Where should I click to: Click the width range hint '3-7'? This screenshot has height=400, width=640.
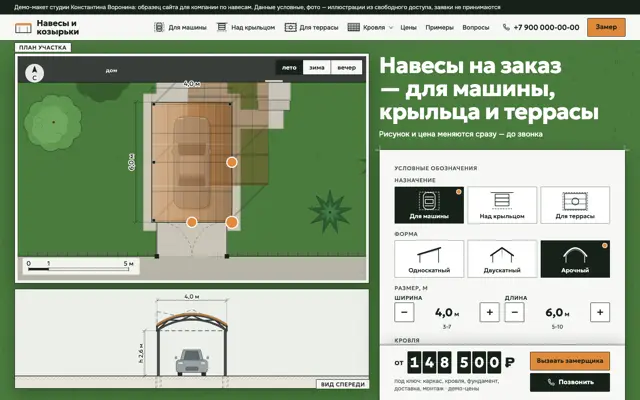447,327
